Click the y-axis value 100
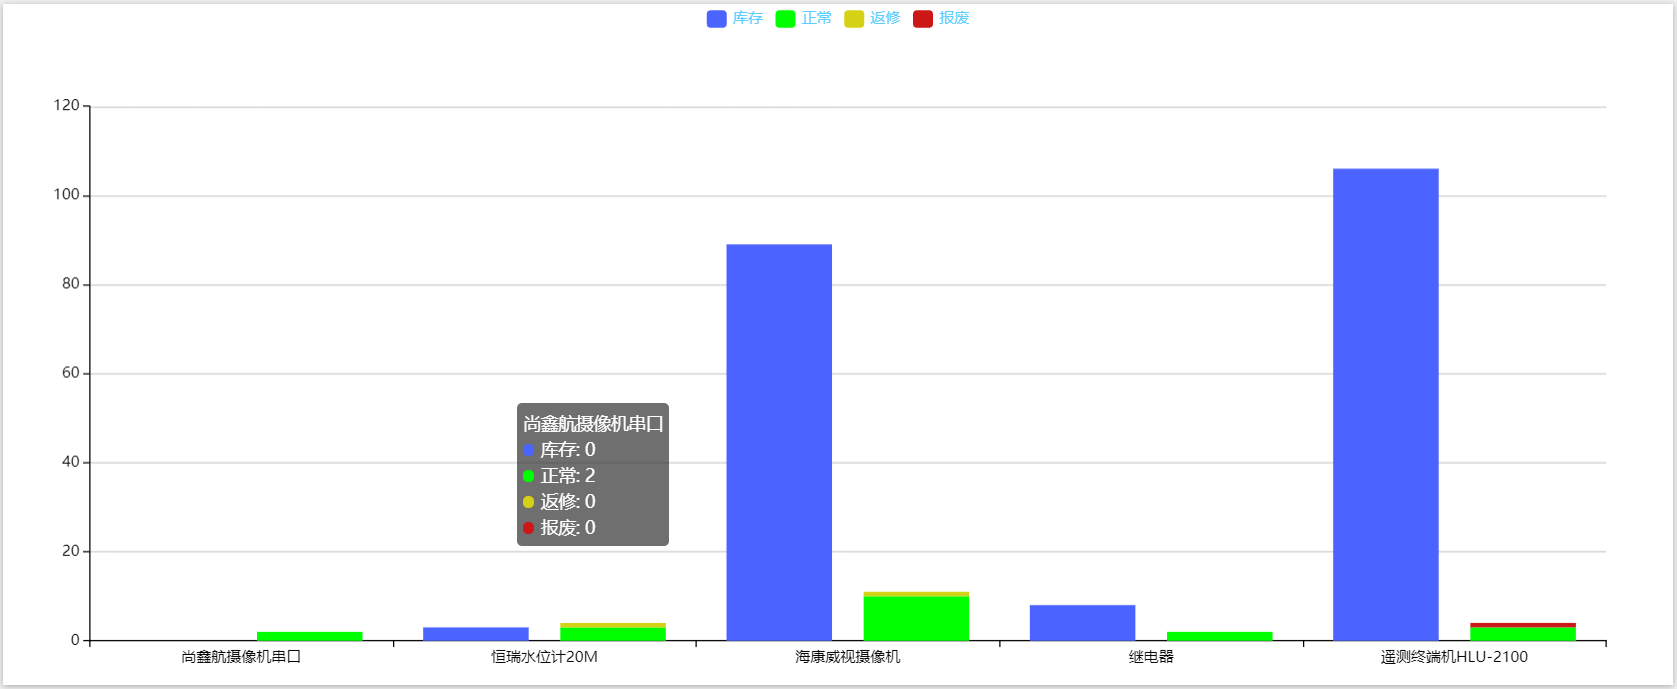The width and height of the screenshot is (1677, 689). pos(67,195)
